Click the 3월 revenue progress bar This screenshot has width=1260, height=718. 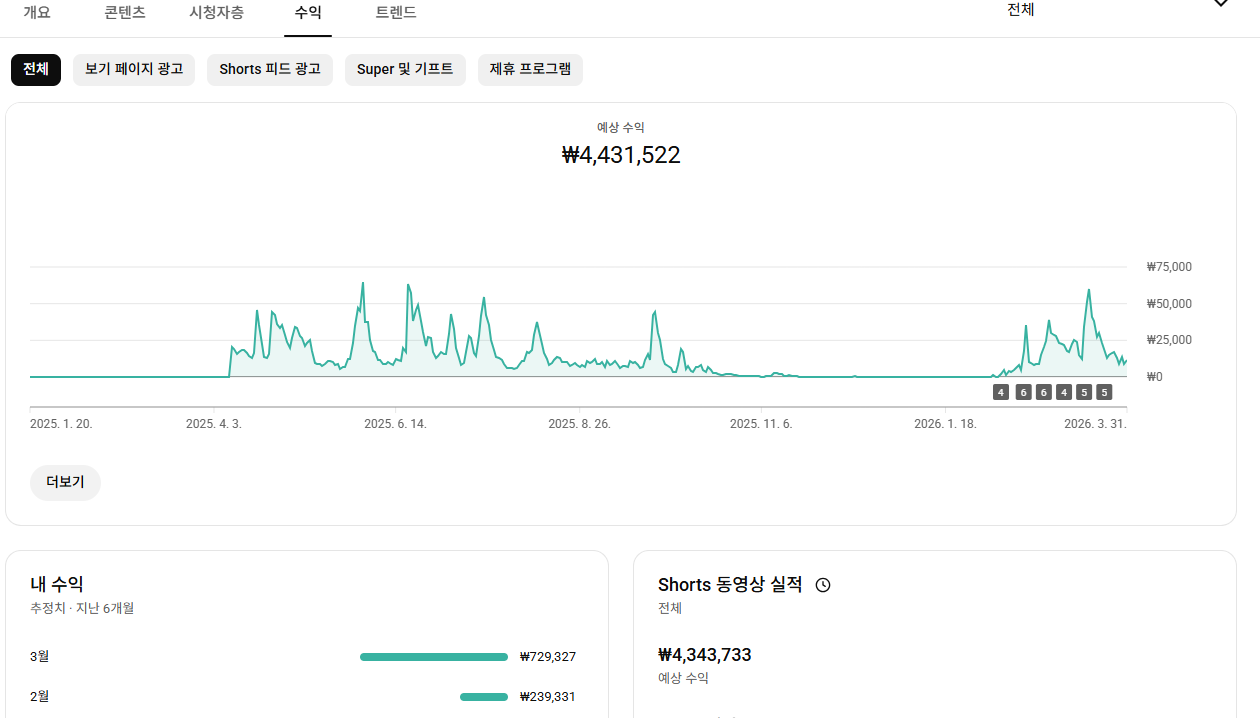434,657
